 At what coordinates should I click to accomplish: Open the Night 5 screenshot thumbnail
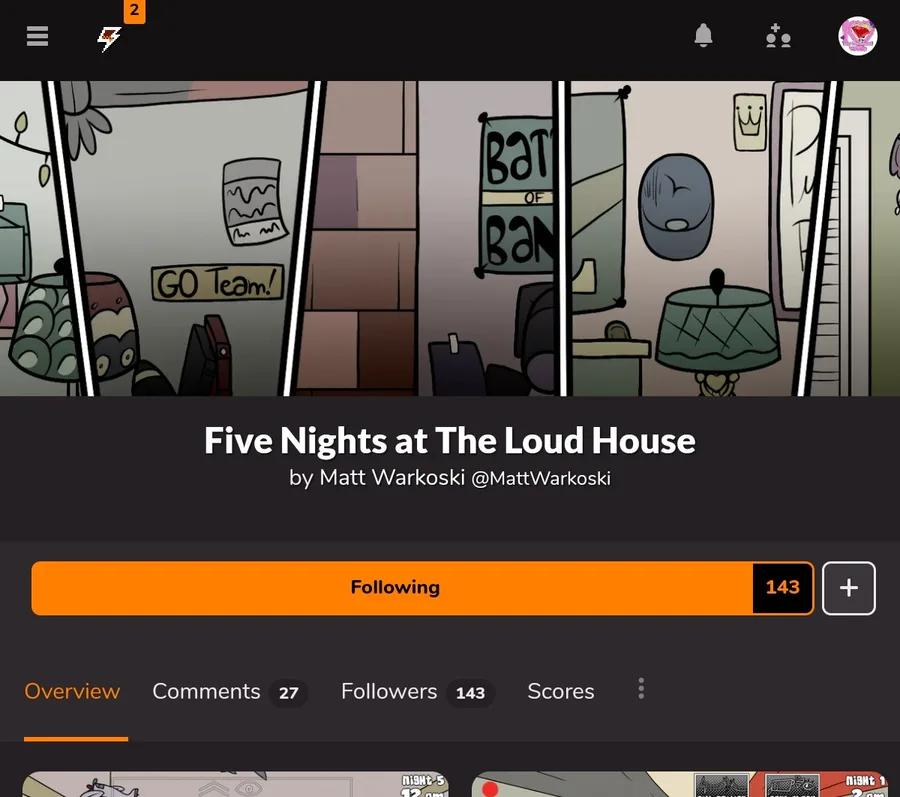coord(235,784)
